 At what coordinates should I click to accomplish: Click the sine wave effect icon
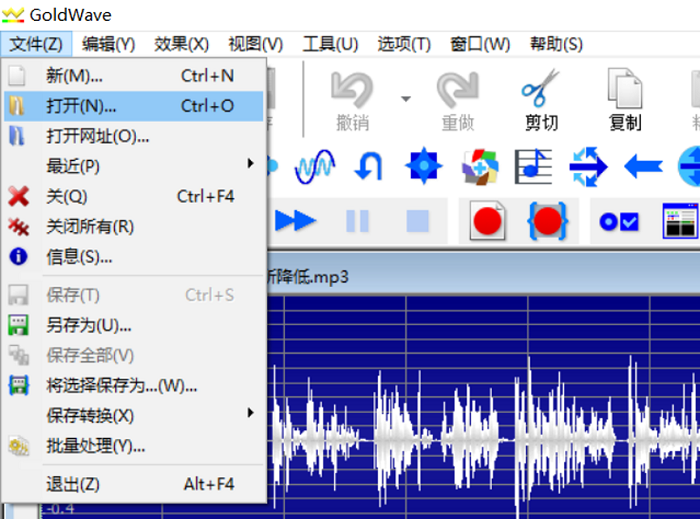click(x=315, y=166)
